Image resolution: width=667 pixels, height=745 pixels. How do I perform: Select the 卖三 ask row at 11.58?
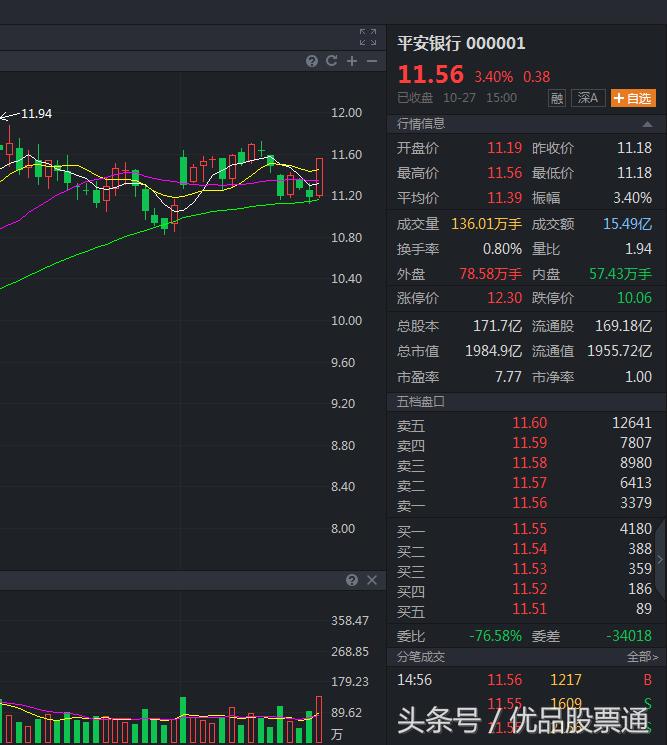tap(524, 463)
